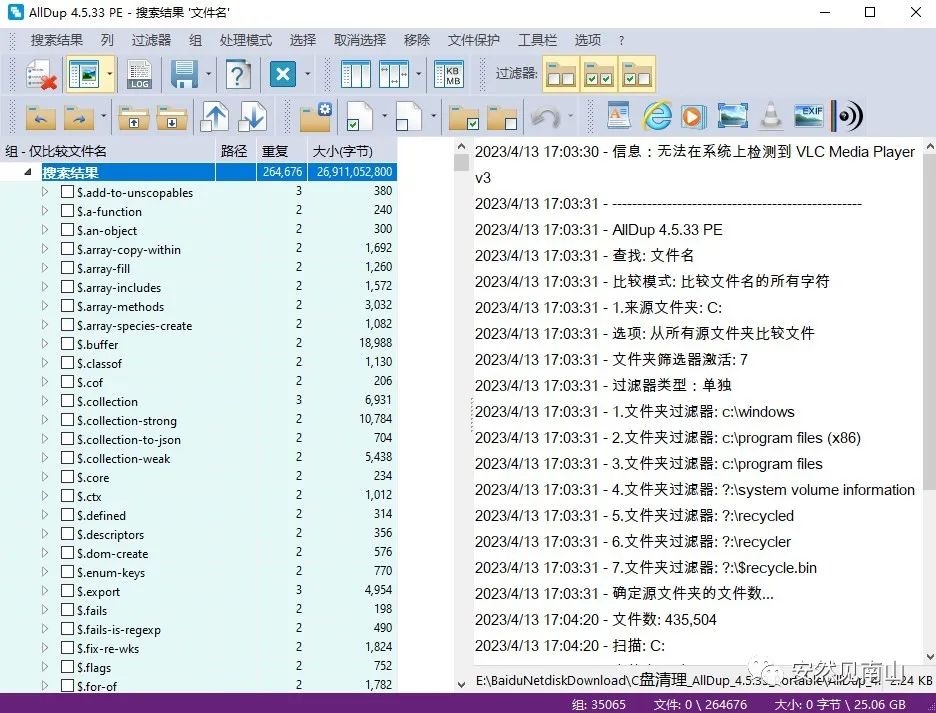Viewport: 936px width, 713px height.
Task: Tick the $.flags checkbox
Action: pyautogui.click(x=67, y=667)
